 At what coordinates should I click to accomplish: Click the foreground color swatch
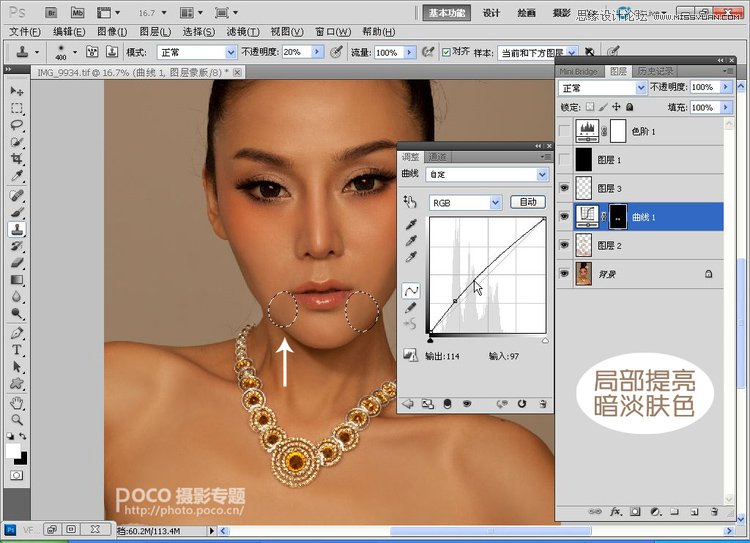13,450
